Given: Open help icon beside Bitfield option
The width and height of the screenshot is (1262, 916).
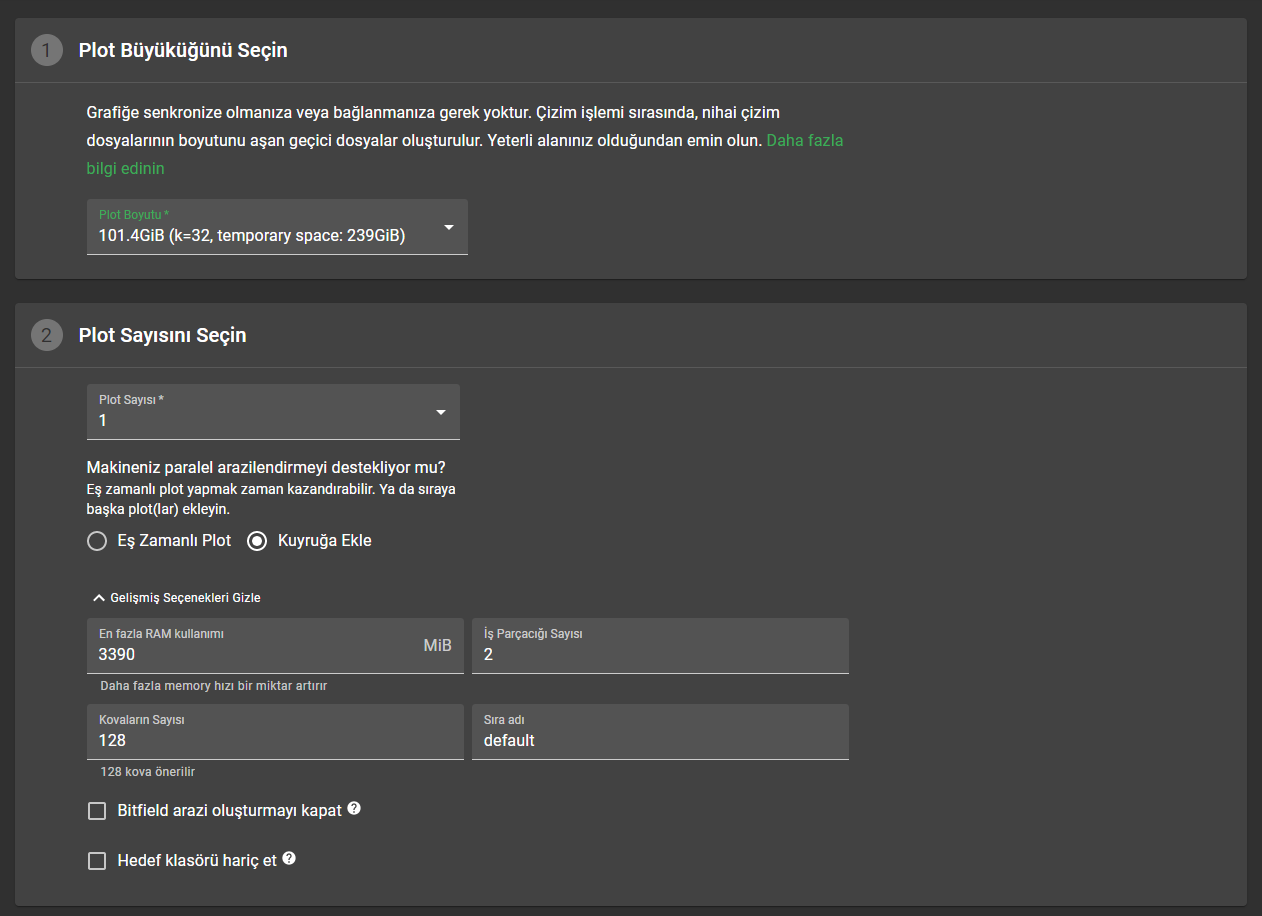Looking at the screenshot, I should [354, 809].
